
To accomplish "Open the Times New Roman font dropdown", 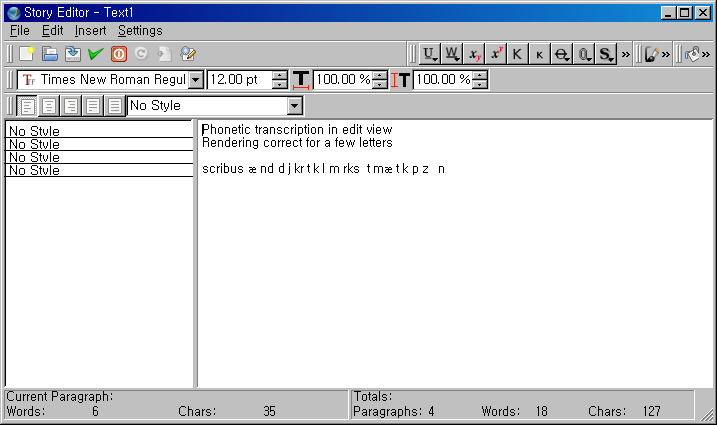I will (x=195, y=80).
